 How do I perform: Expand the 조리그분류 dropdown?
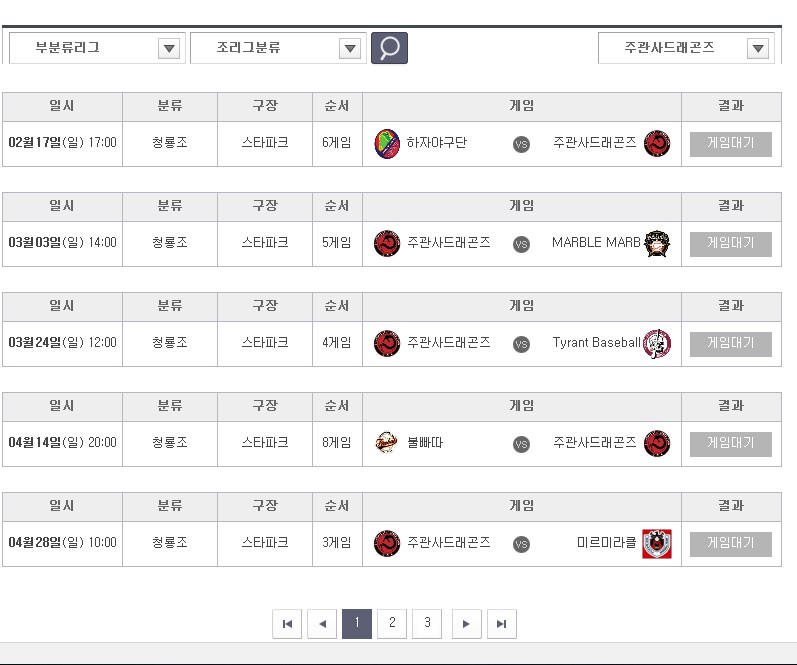[x=276, y=48]
